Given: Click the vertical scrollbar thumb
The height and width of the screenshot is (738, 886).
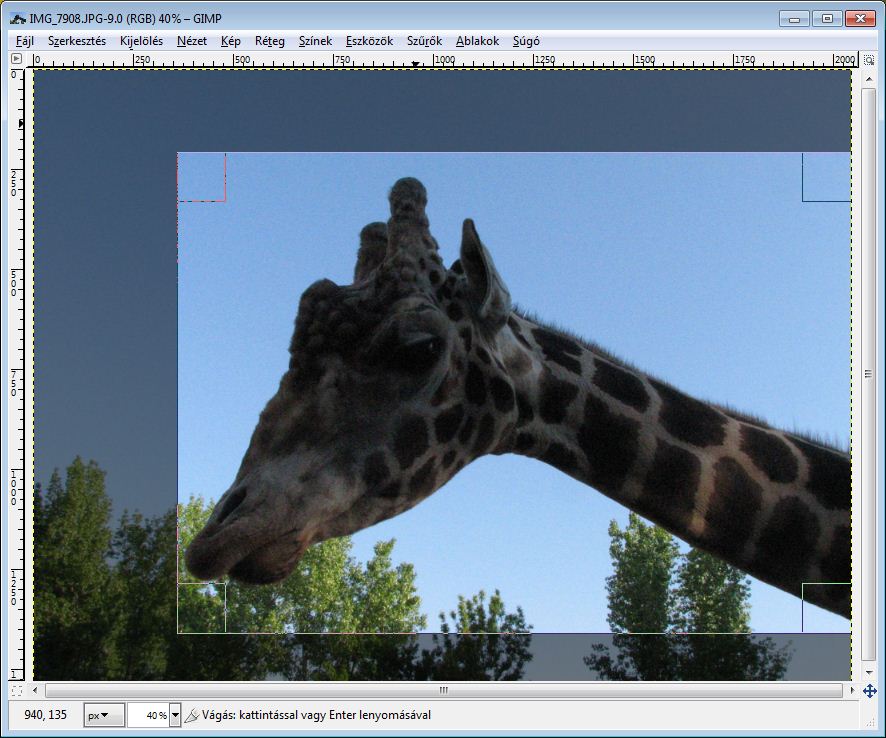Looking at the screenshot, I should (868, 374).
